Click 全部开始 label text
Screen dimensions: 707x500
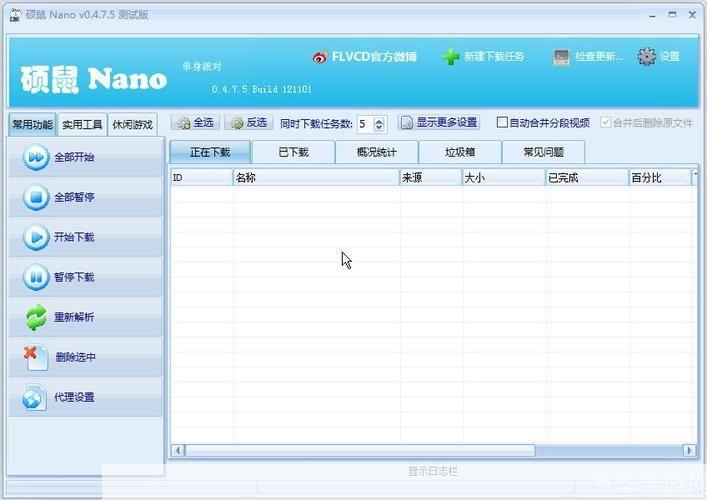(x=74, y=157)
